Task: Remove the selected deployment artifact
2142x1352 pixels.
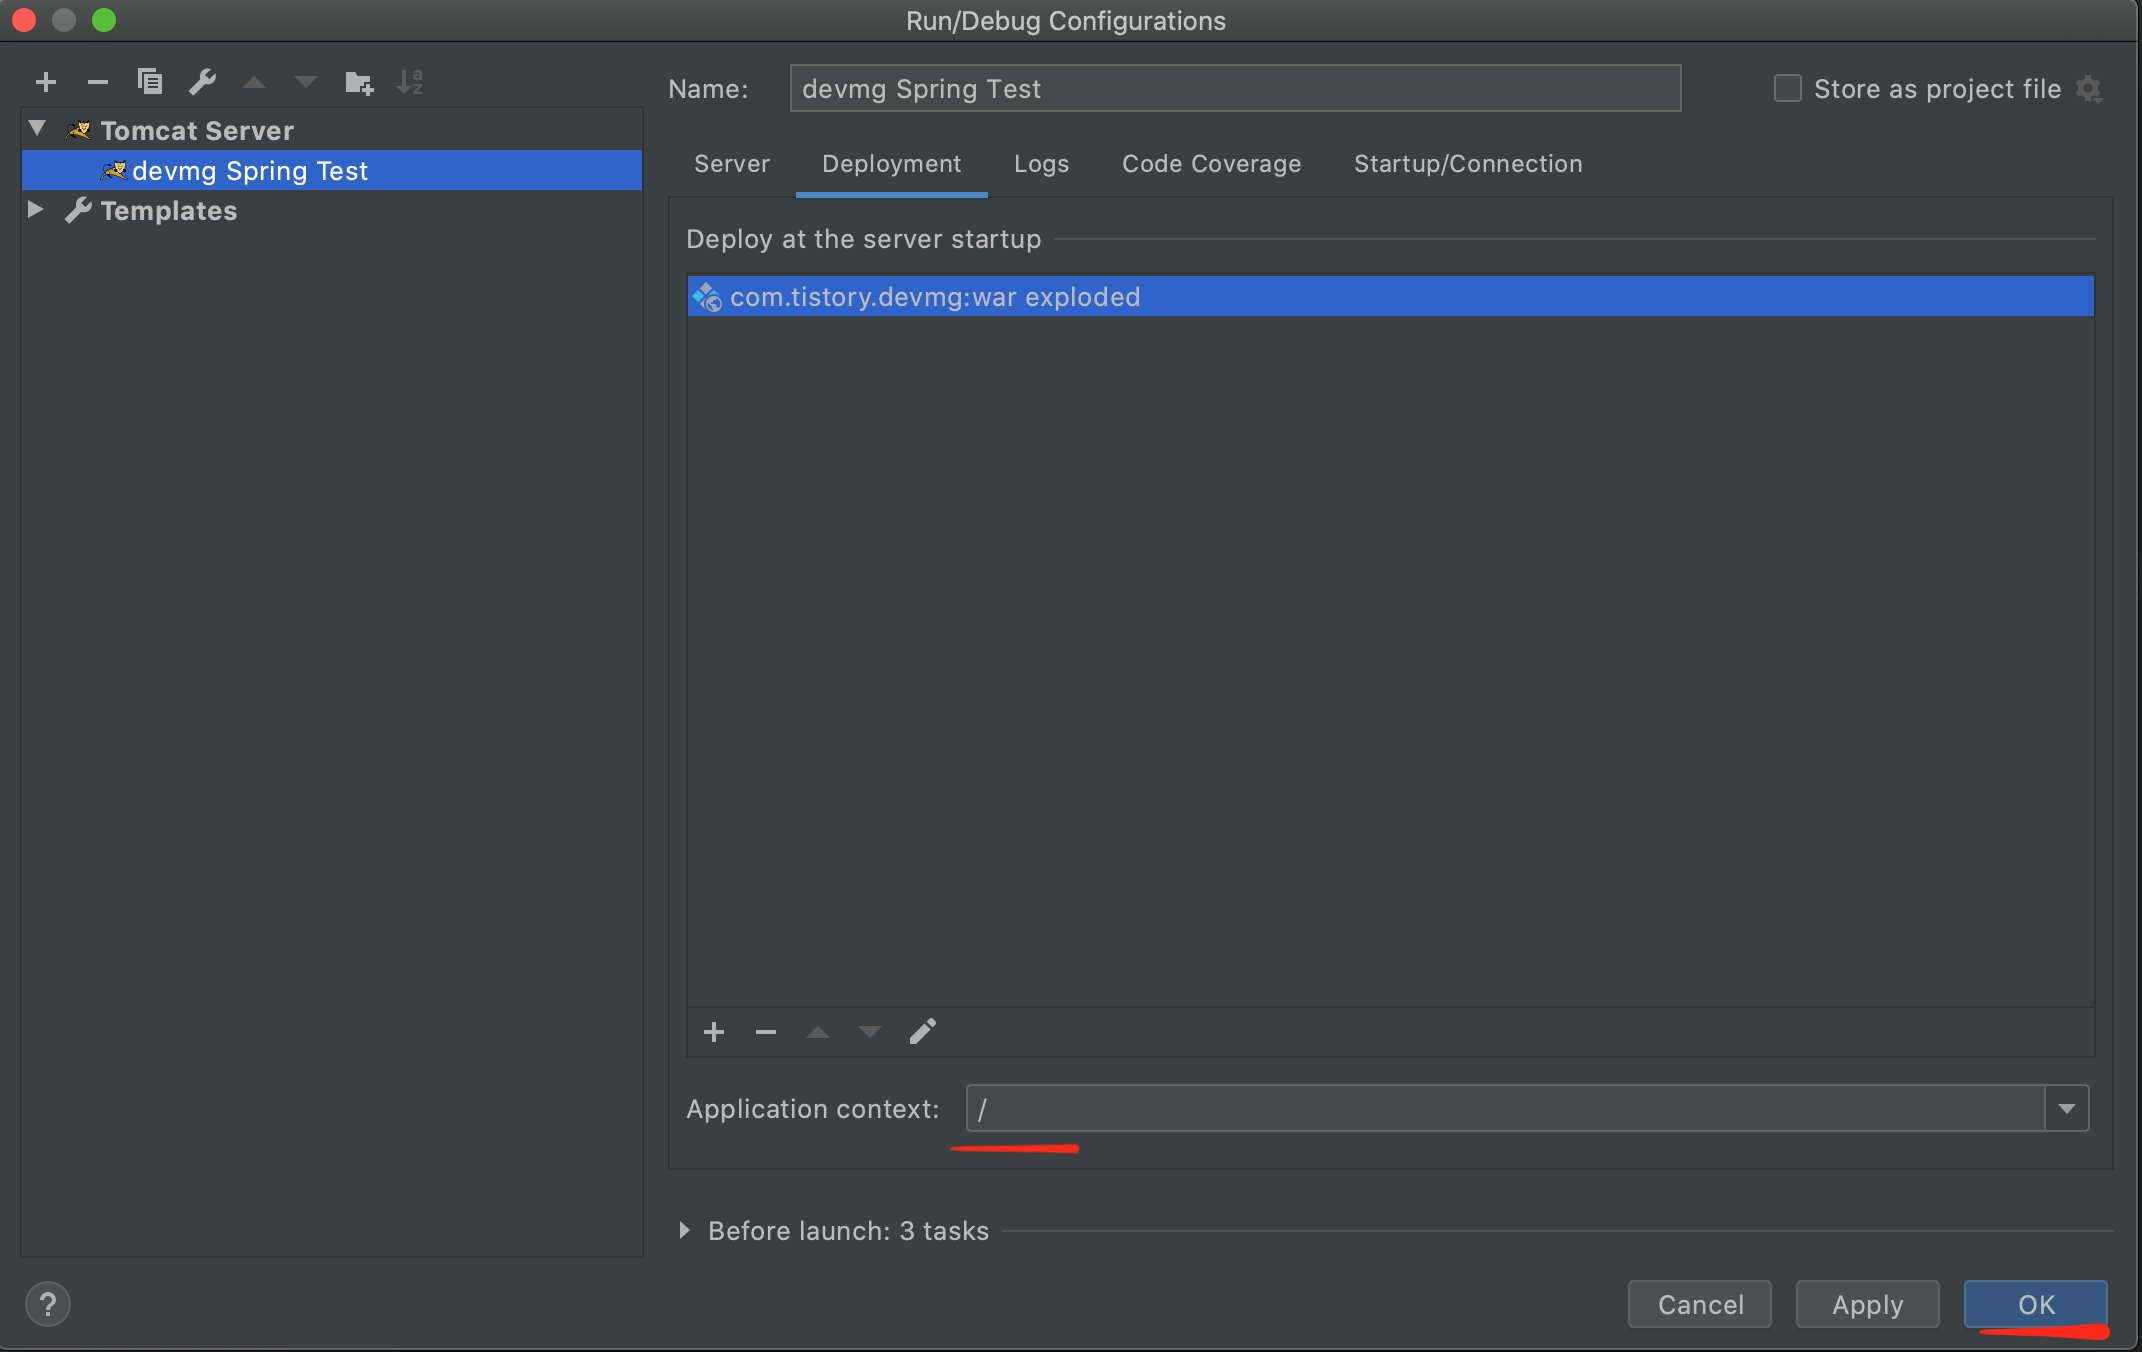Action: (x=766, y=1032)
